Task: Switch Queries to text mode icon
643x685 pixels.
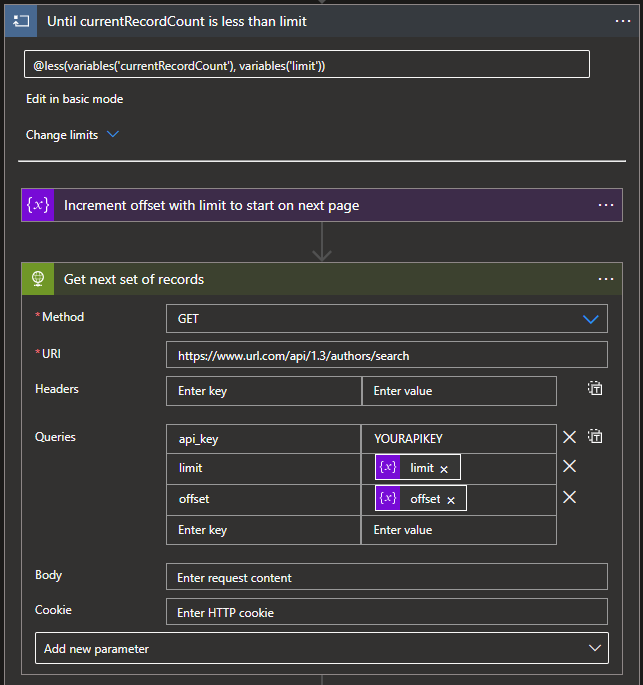Action: (x=595, y=436)
